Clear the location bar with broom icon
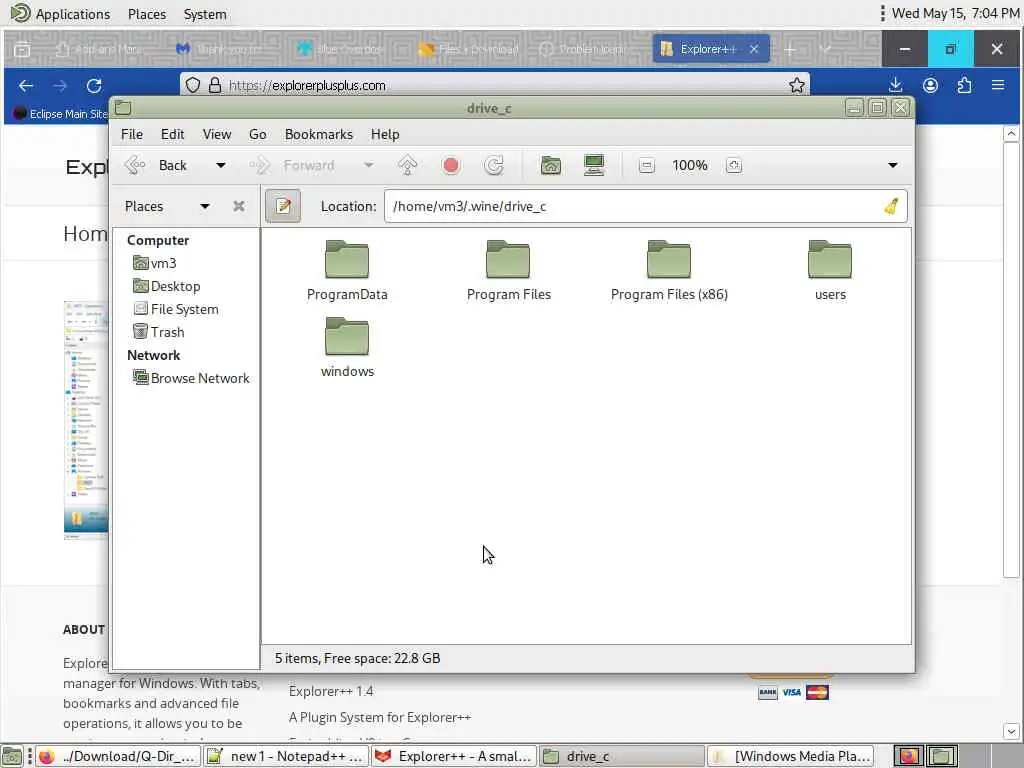This screenshot has height=768, width=1024. tap(891, 206)
